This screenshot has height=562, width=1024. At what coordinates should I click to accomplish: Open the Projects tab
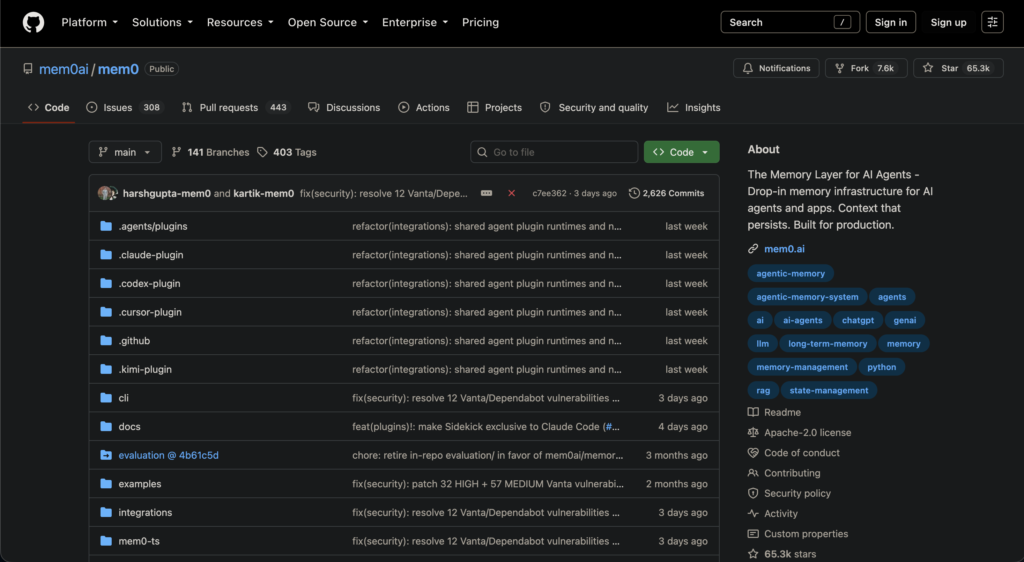[494, 108]
